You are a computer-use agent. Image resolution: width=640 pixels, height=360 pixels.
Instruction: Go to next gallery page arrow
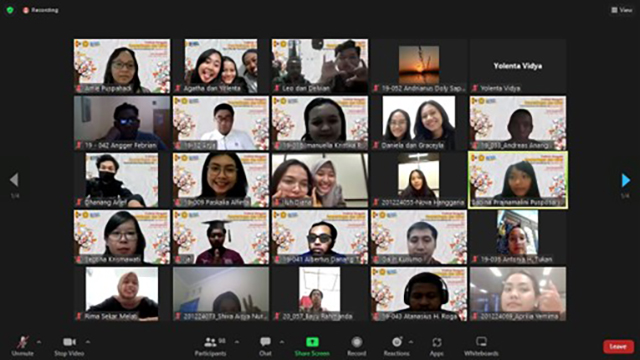coord(625,180)
